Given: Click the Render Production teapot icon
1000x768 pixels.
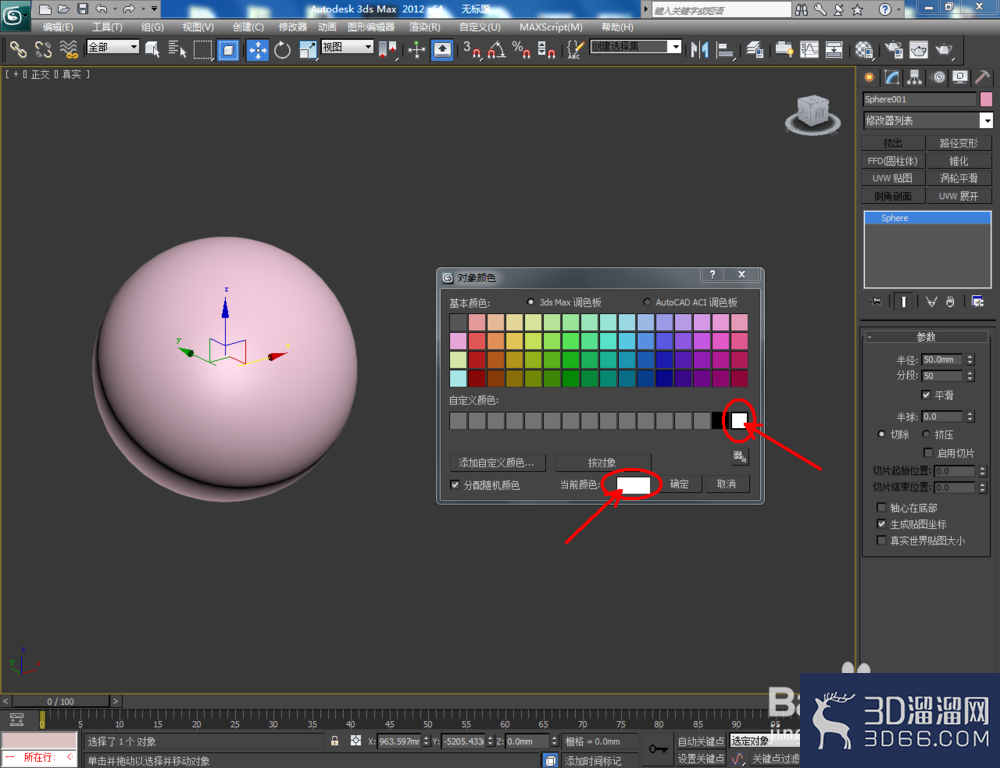Looking at the screenshot, I should [944, 49].
